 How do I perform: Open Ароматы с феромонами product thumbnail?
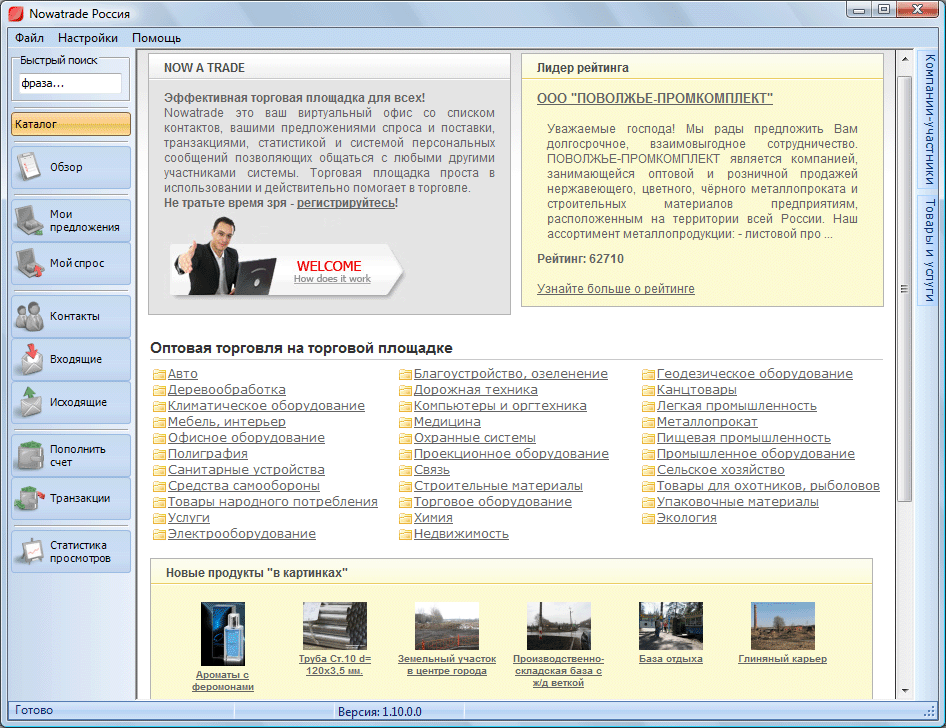(x=223, y=634)
